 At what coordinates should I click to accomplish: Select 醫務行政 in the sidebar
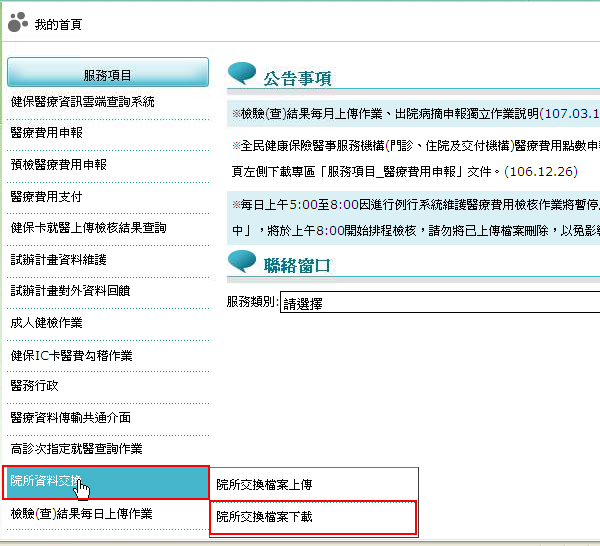[35, 386]
